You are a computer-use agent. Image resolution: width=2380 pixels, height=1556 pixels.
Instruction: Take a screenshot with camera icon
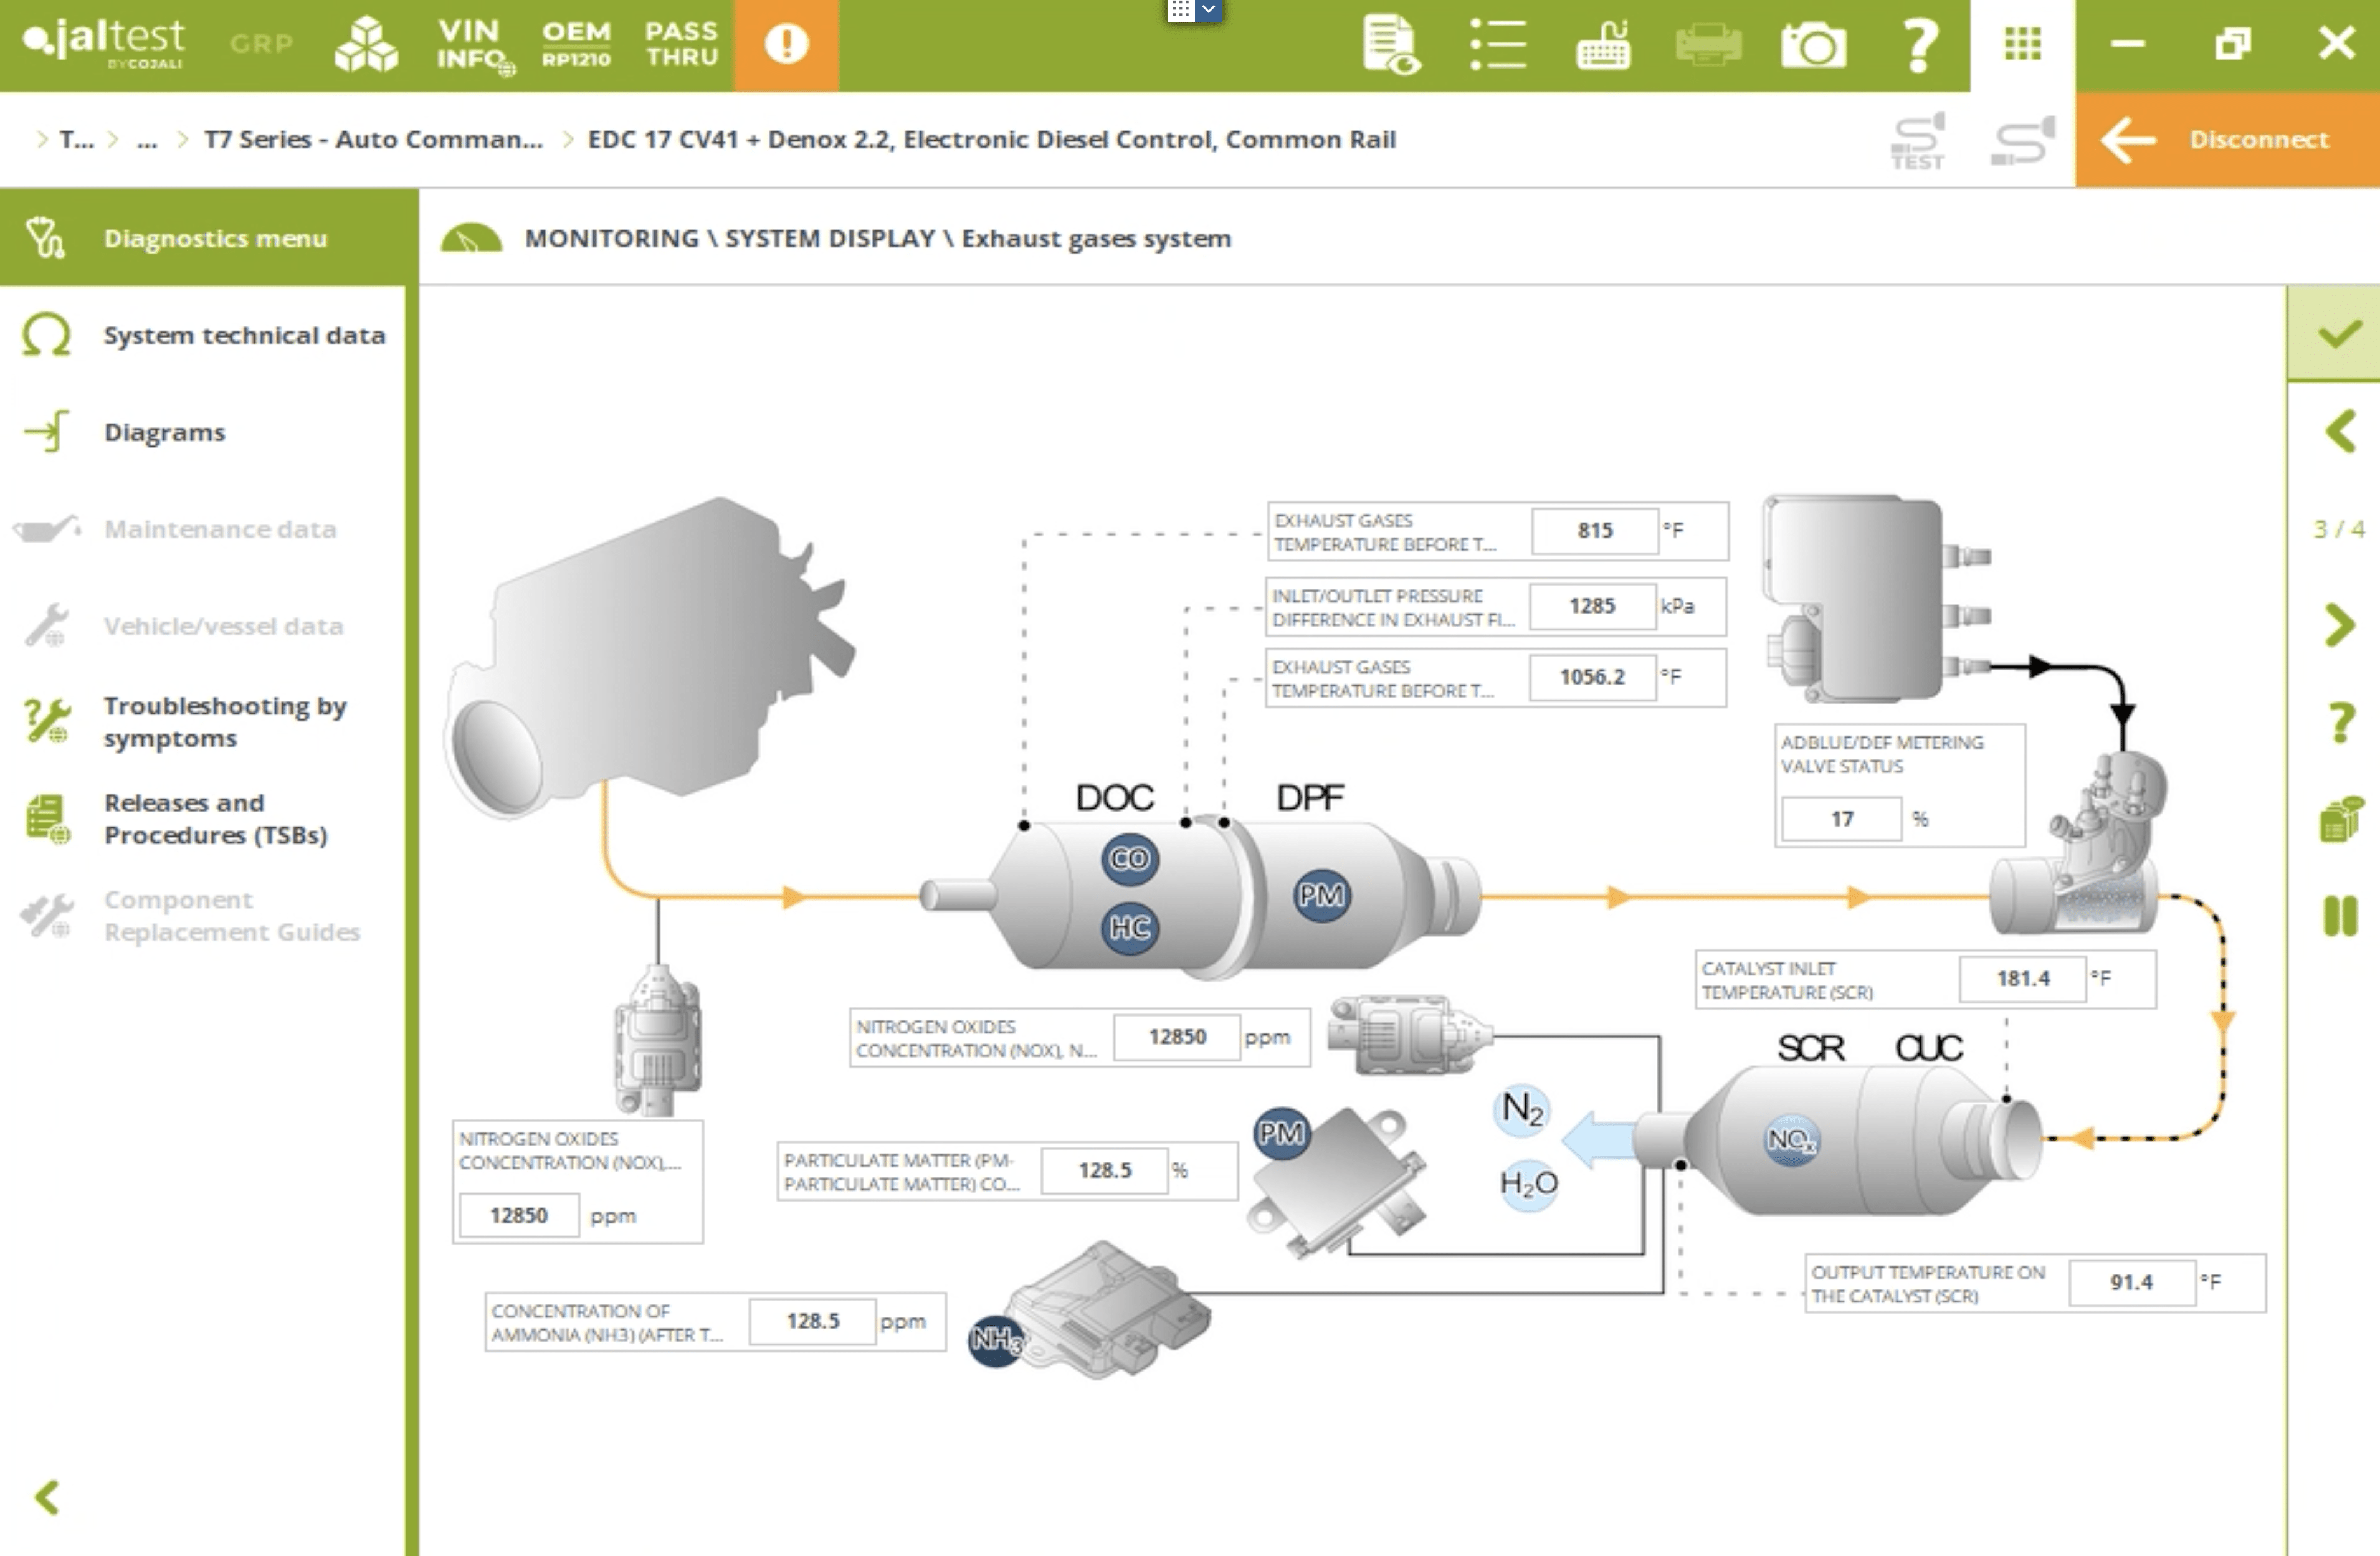tap(1813, 44)
